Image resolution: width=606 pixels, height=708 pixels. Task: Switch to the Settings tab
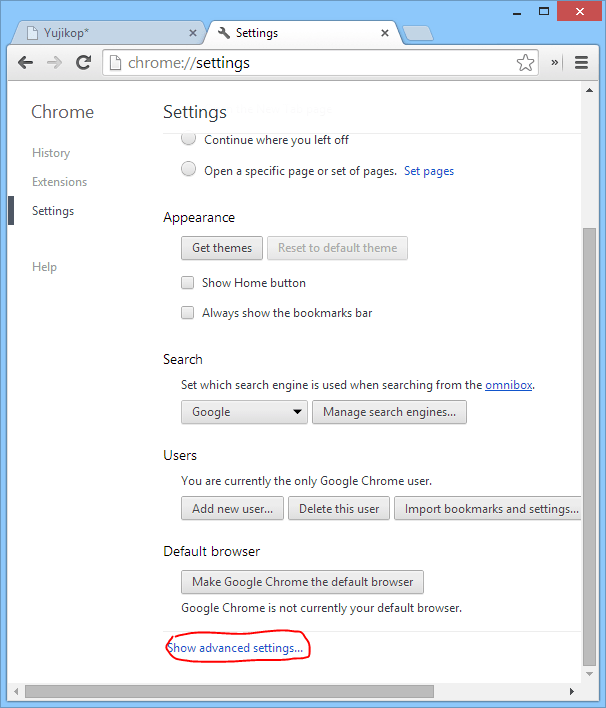click(302, 33)
